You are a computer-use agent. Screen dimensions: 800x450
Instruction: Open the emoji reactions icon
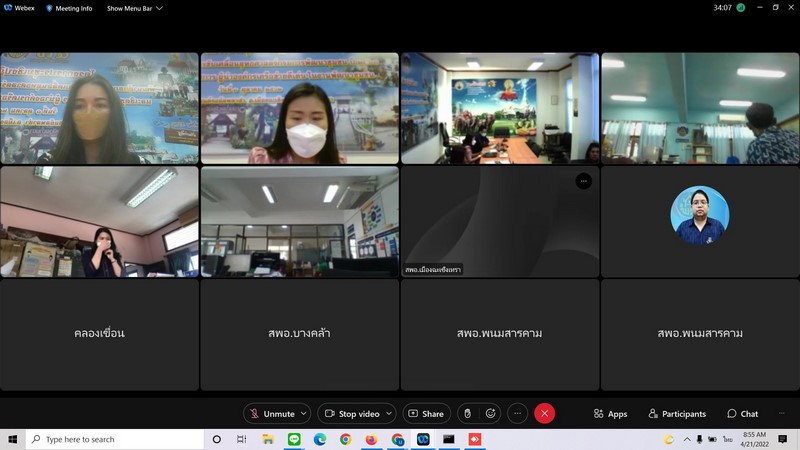pyautogui.click(x=491, y=413)
